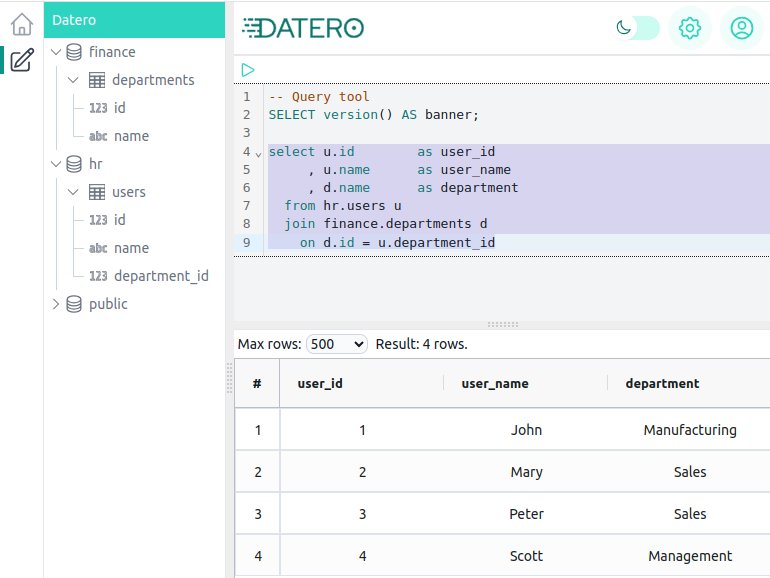
Task: Select the hr schema node
Action: pos(96,164)
